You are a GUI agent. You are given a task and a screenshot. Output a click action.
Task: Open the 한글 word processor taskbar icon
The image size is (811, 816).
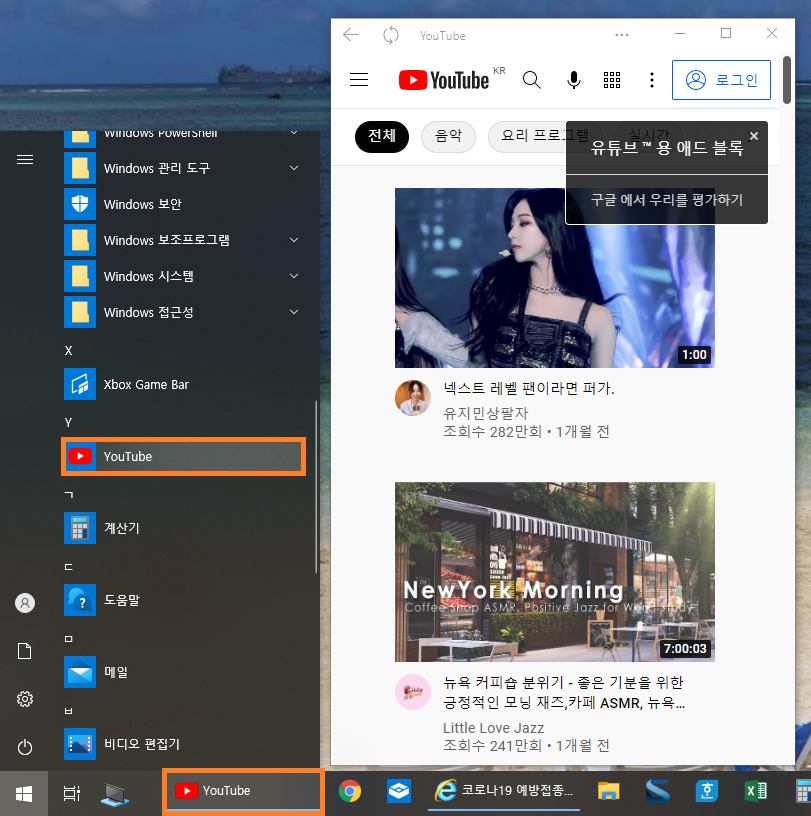pyautogui.click(x=707, y=791)
